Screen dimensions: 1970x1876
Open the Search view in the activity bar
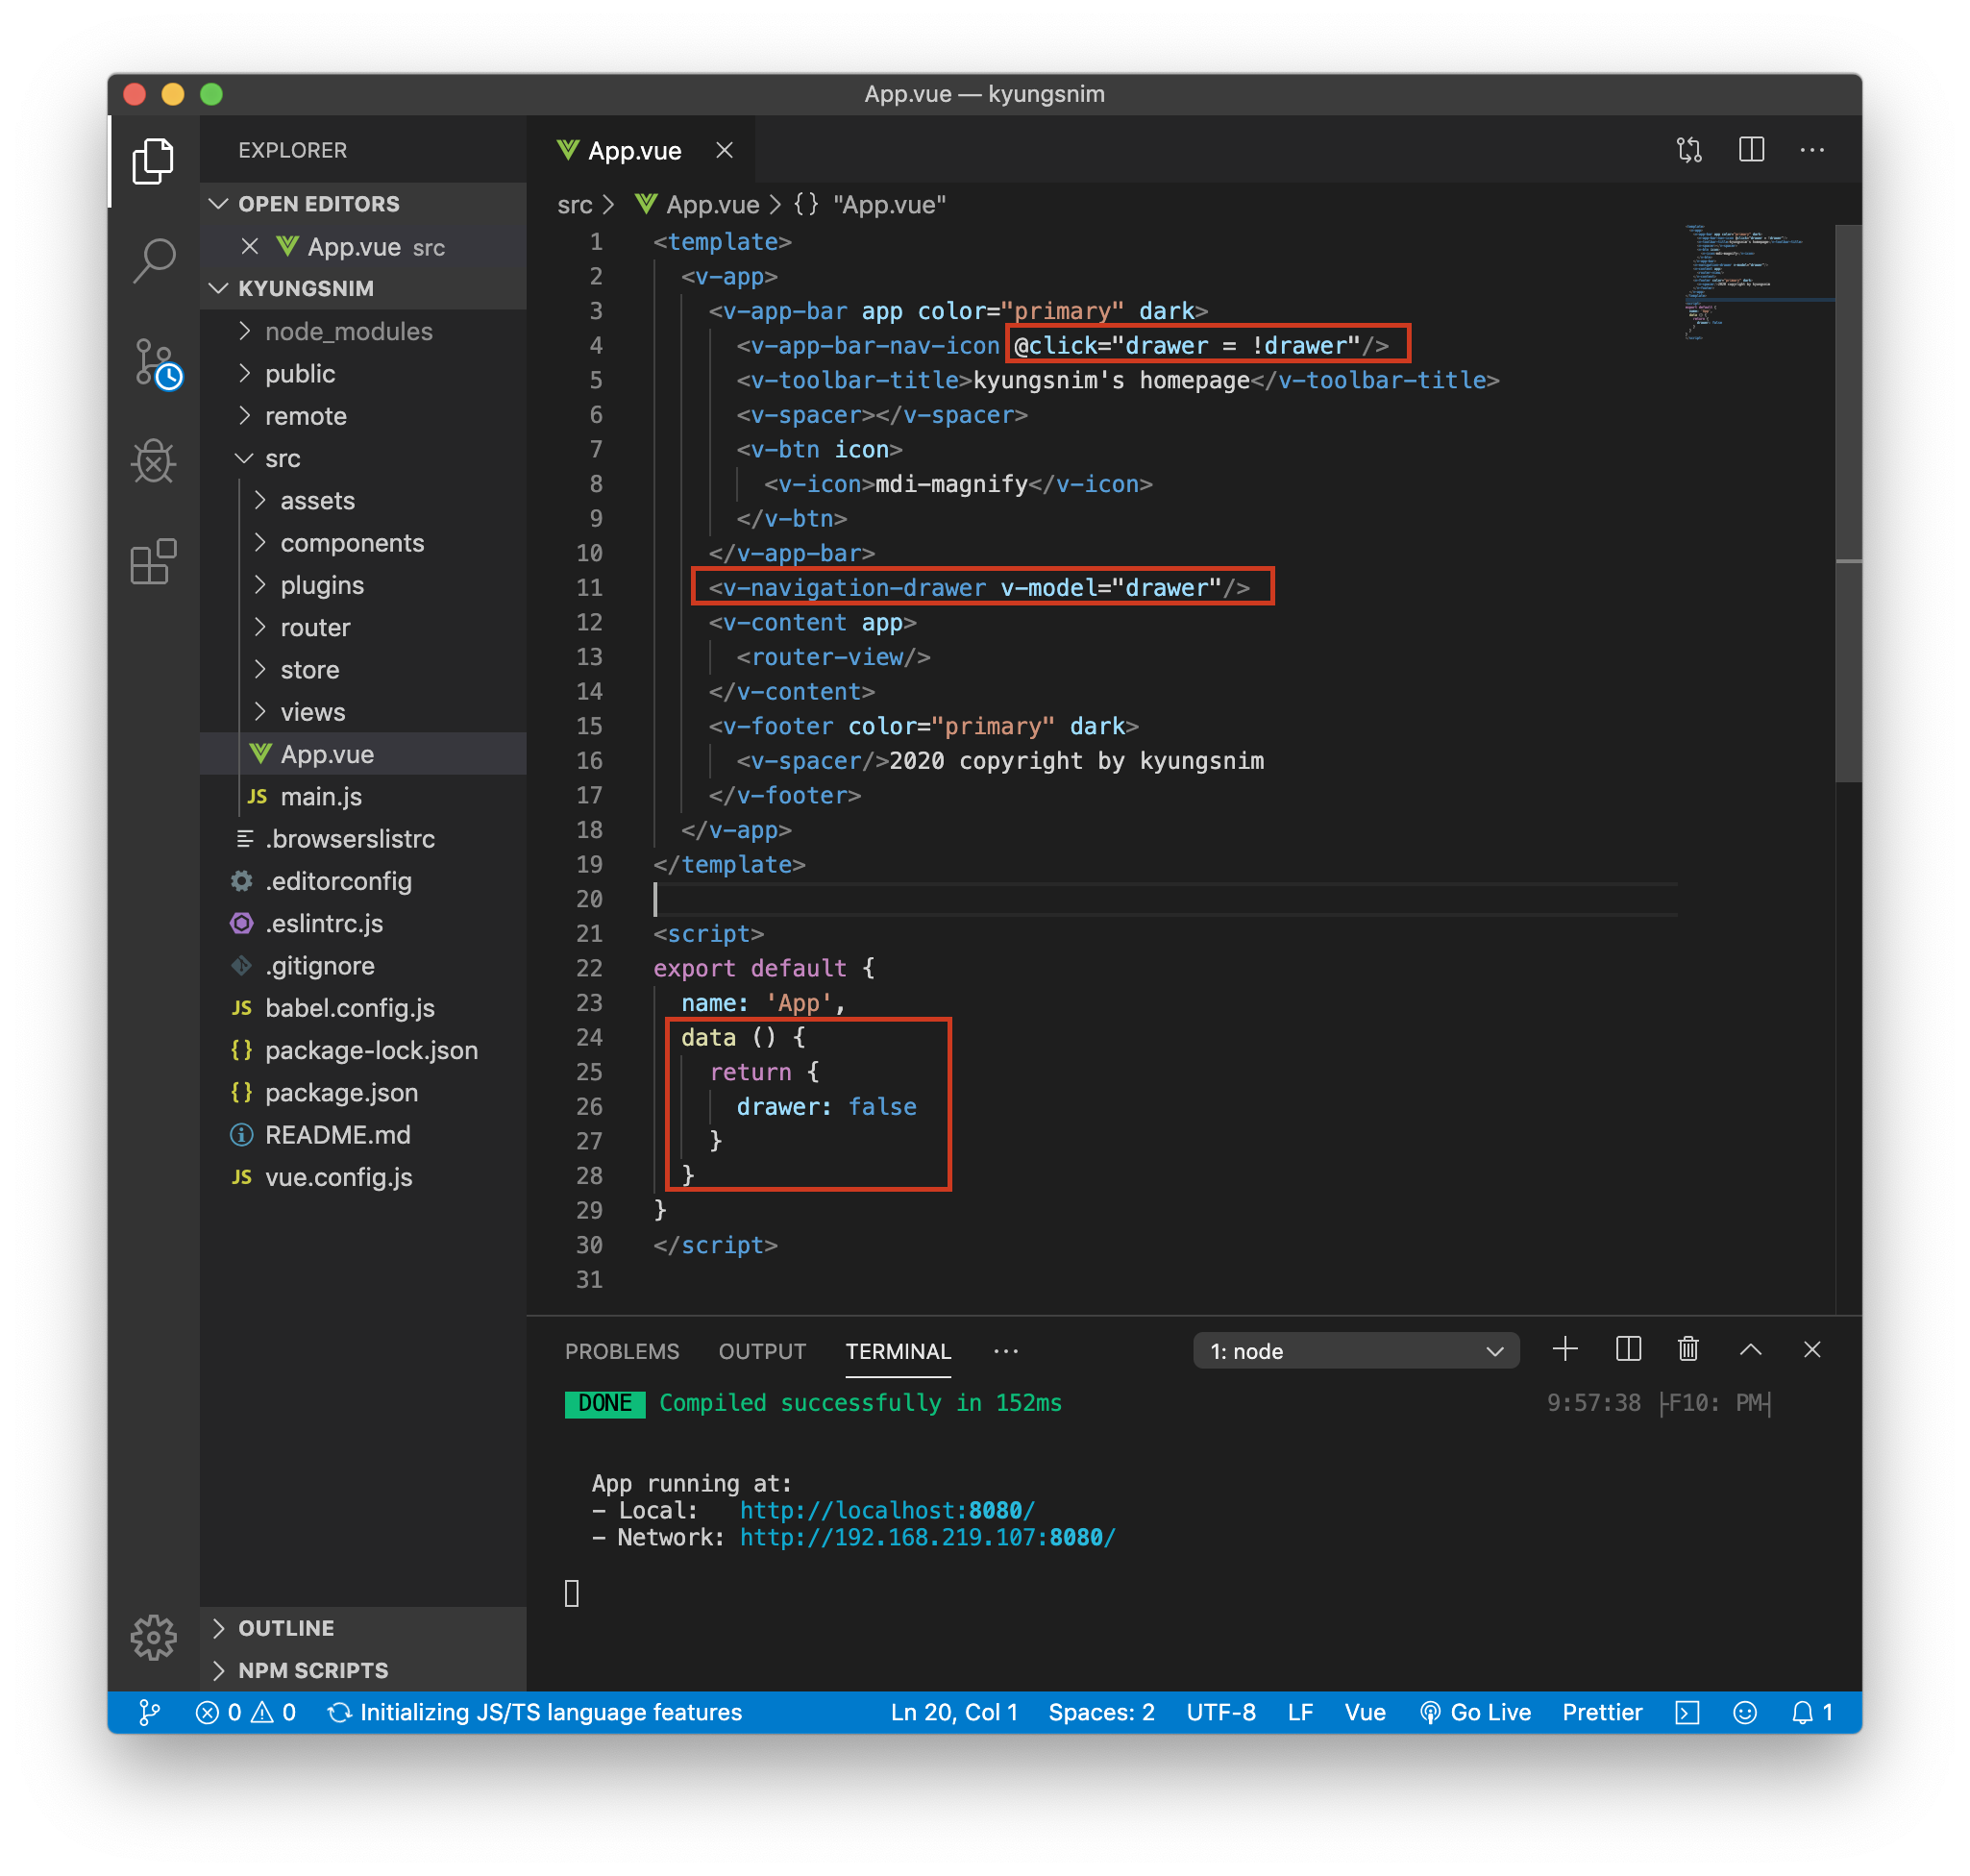154,262
